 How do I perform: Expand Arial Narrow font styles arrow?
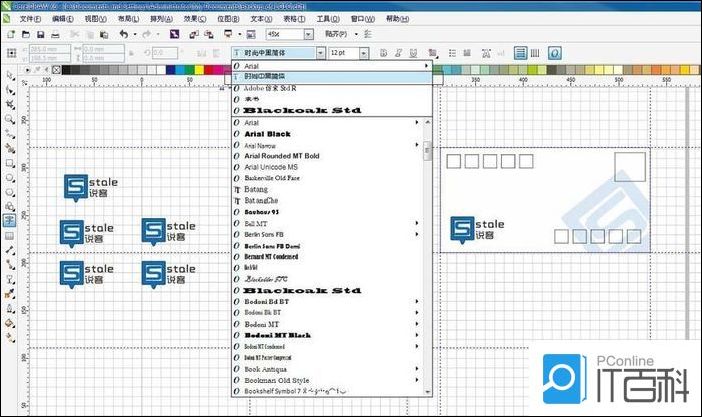(x=417, y=145)
